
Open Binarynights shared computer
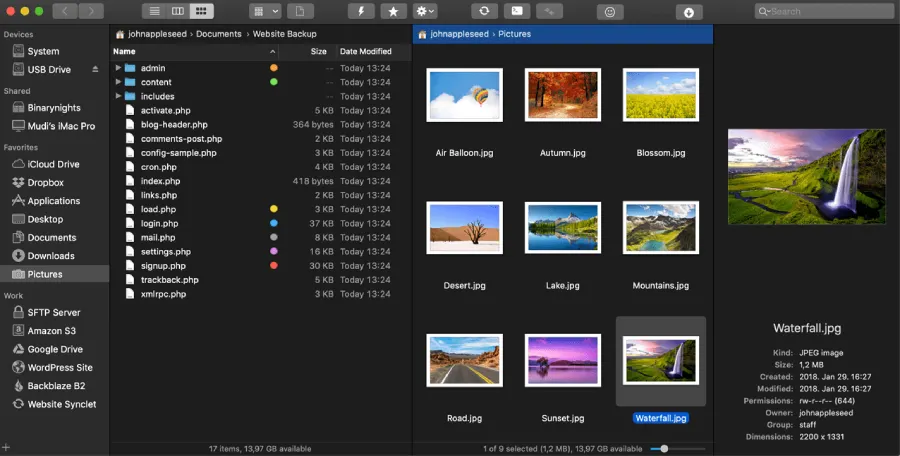coord(55,107)
